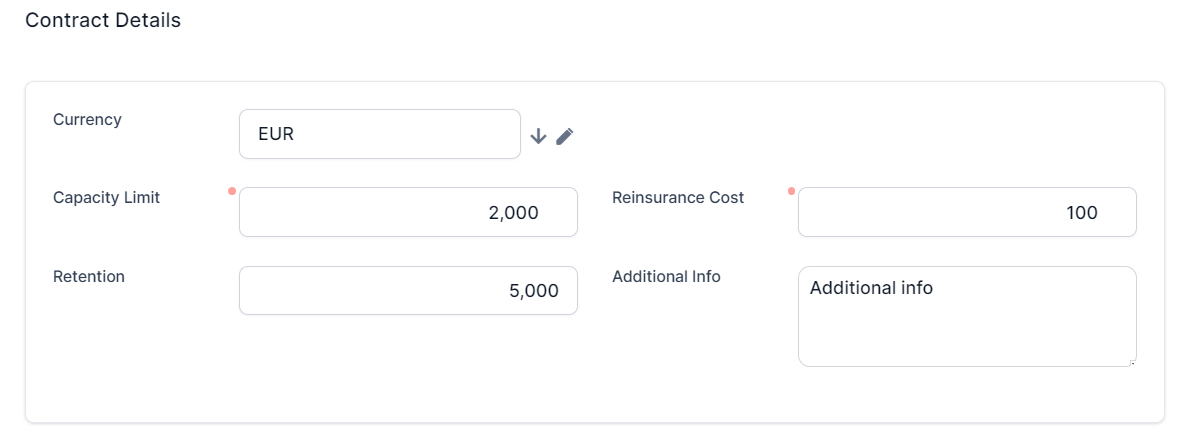This screenshot has width=1181, height=436.
Task: Click the EUR text in Currency
Action: (276, 134)
